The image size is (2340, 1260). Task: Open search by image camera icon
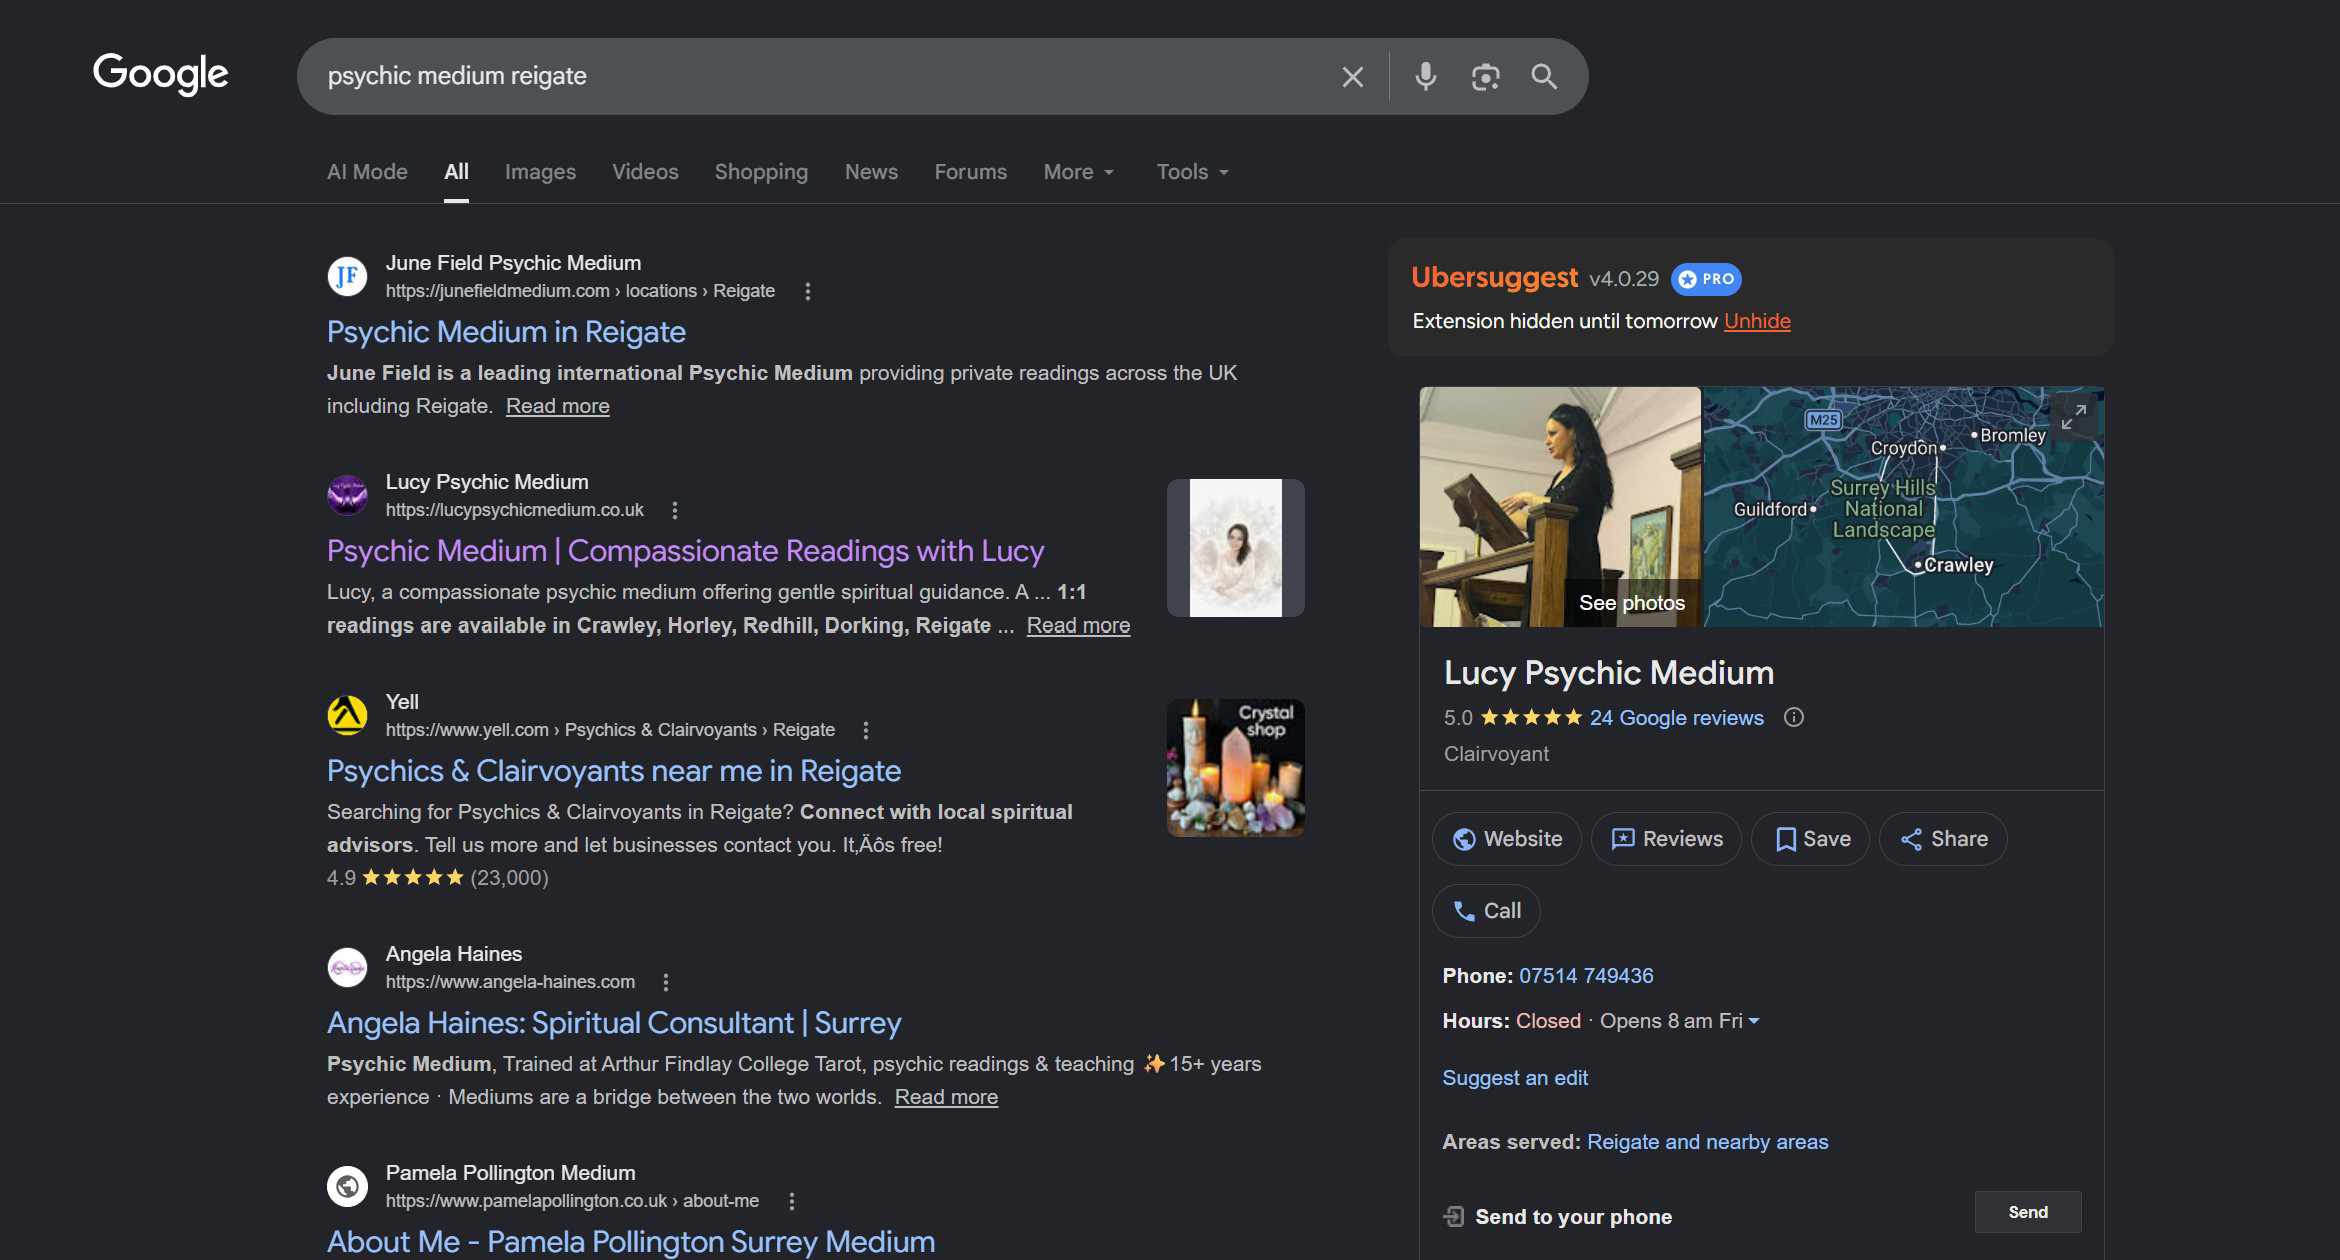coord(1485,77)
